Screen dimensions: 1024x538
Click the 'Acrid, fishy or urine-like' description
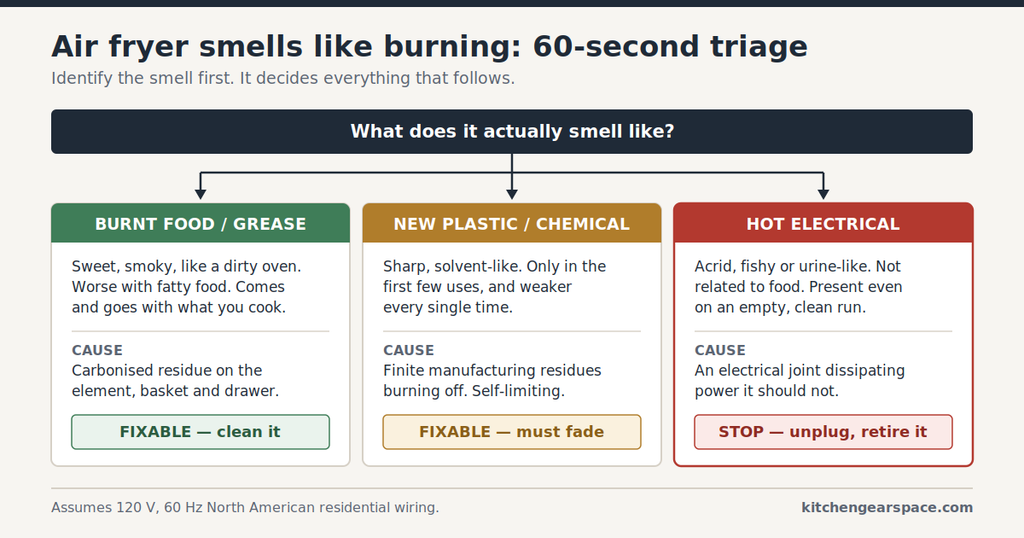798,287
